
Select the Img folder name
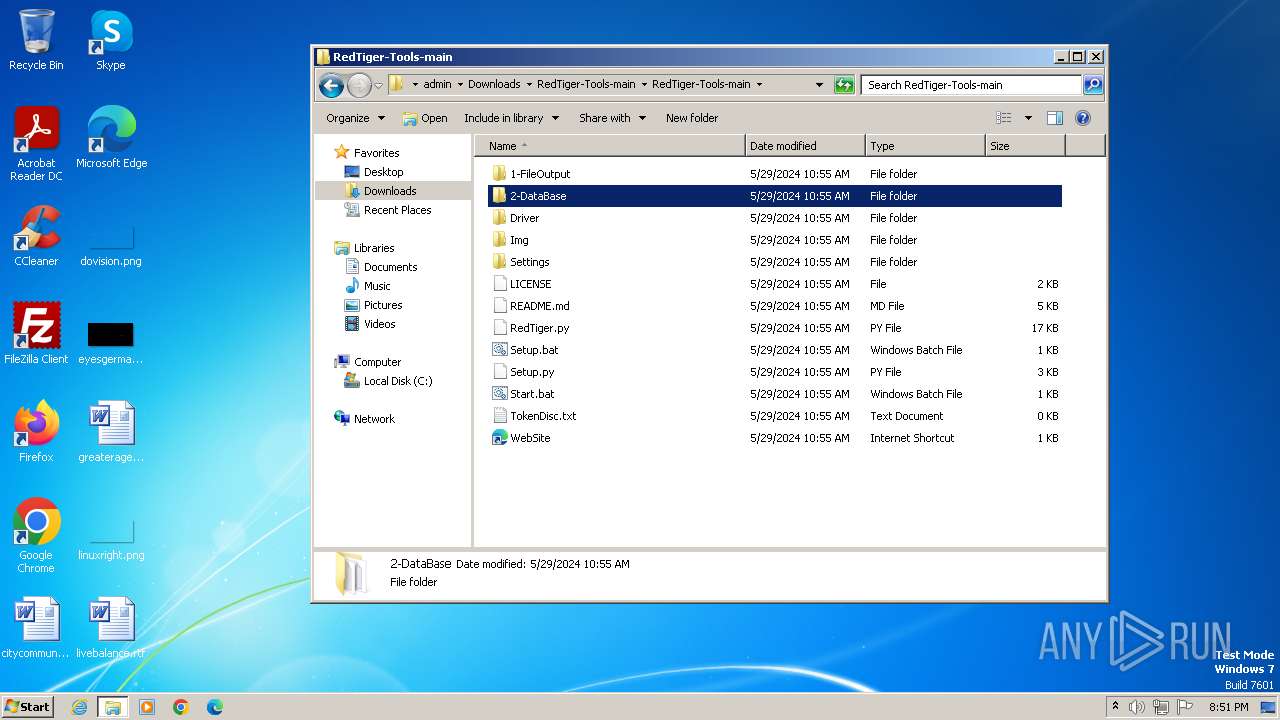click(x=519, y=240)
